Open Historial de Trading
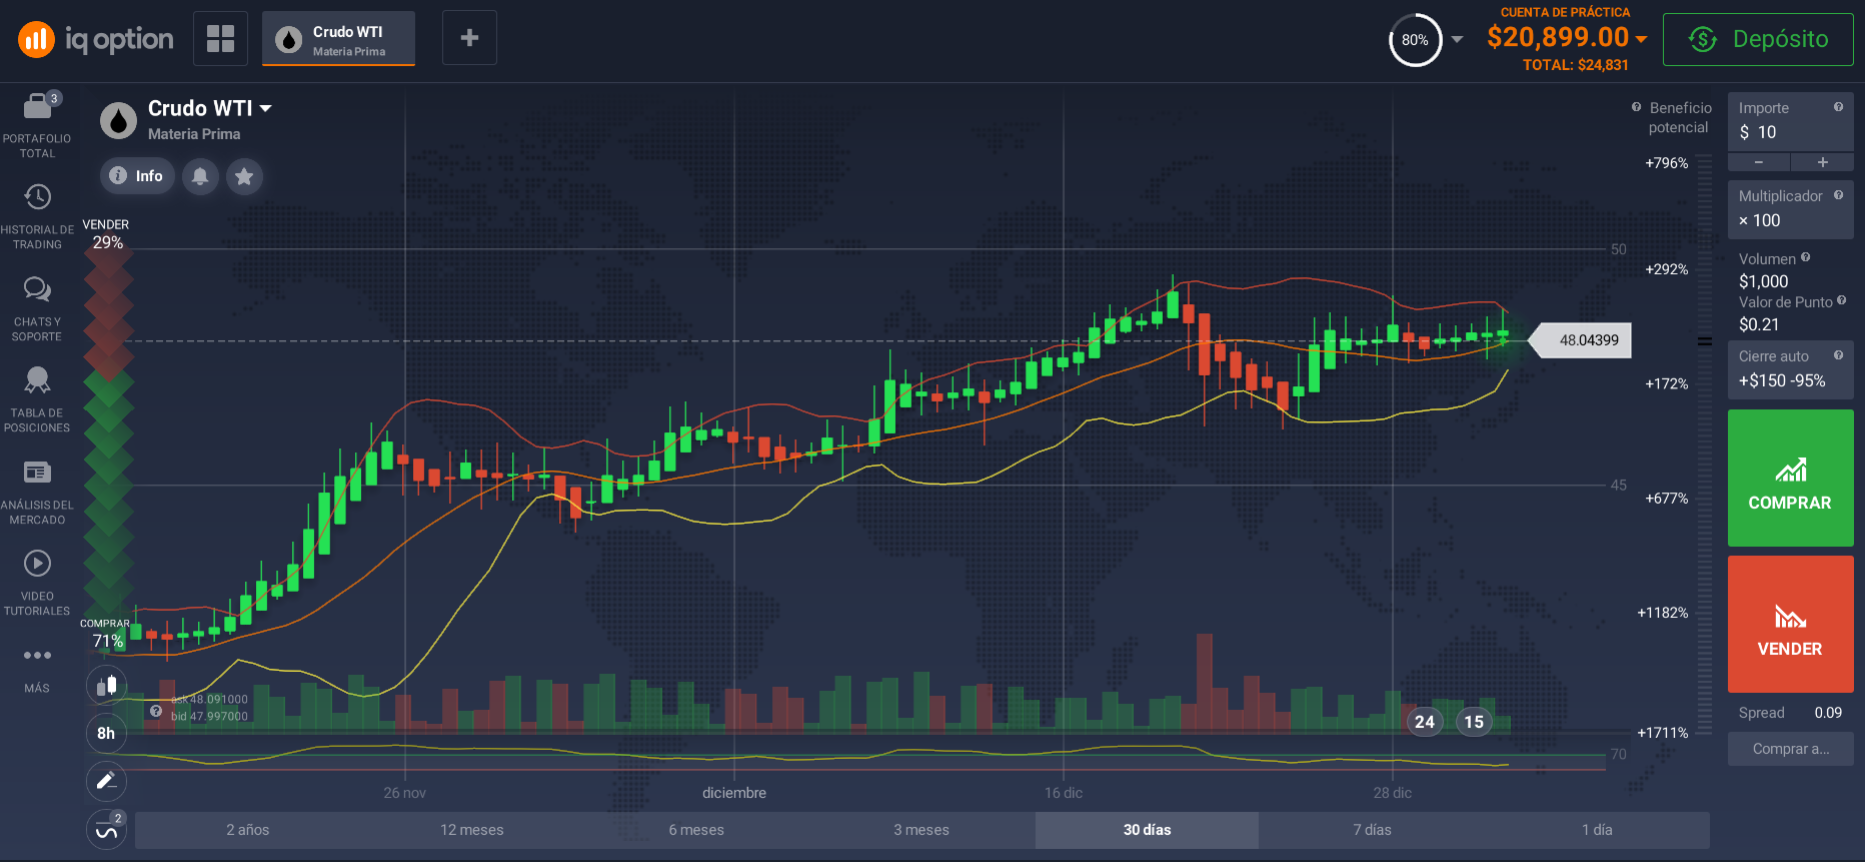Viewport: 1865px width, 862px height. tap(37, 217)
